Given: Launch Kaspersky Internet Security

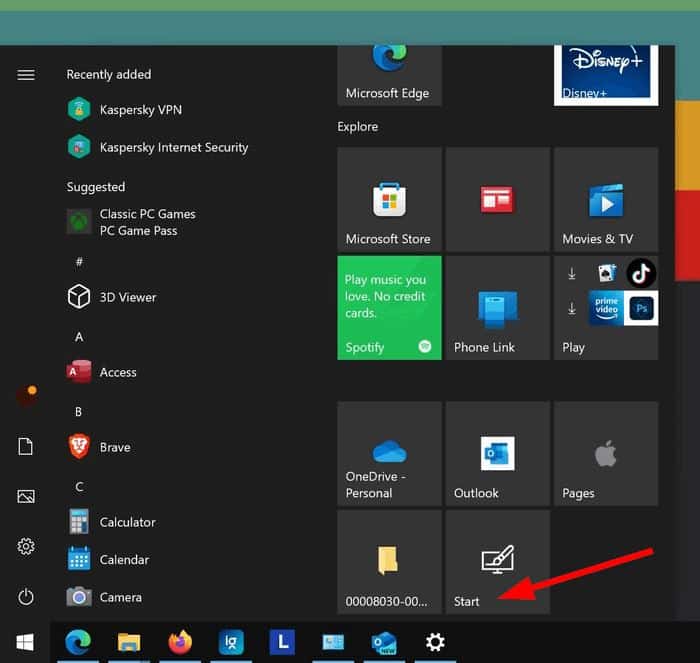Looking at the screenshot, I should [158, 147].
